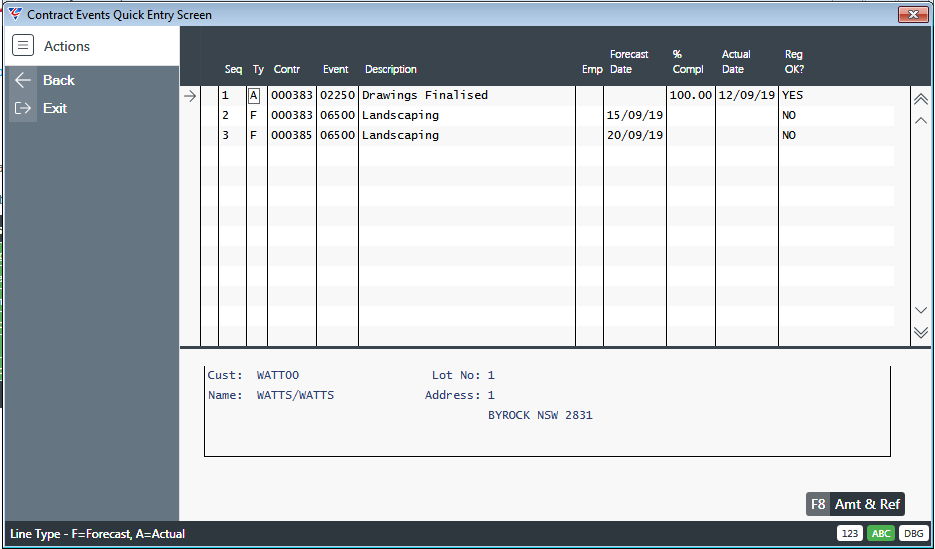The height and width of the screenshot is (549, 935).
Task: Click forecast date 20/09/19
Action: (634, 135)
